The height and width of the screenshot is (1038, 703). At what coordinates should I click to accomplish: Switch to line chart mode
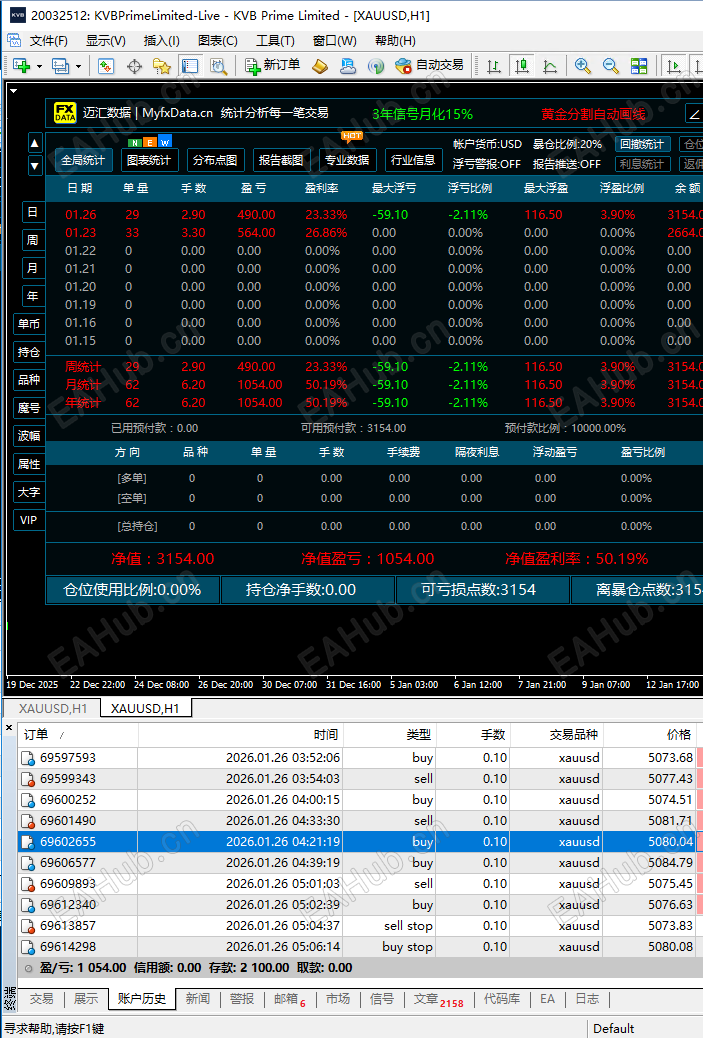click(x=550, y=66)
